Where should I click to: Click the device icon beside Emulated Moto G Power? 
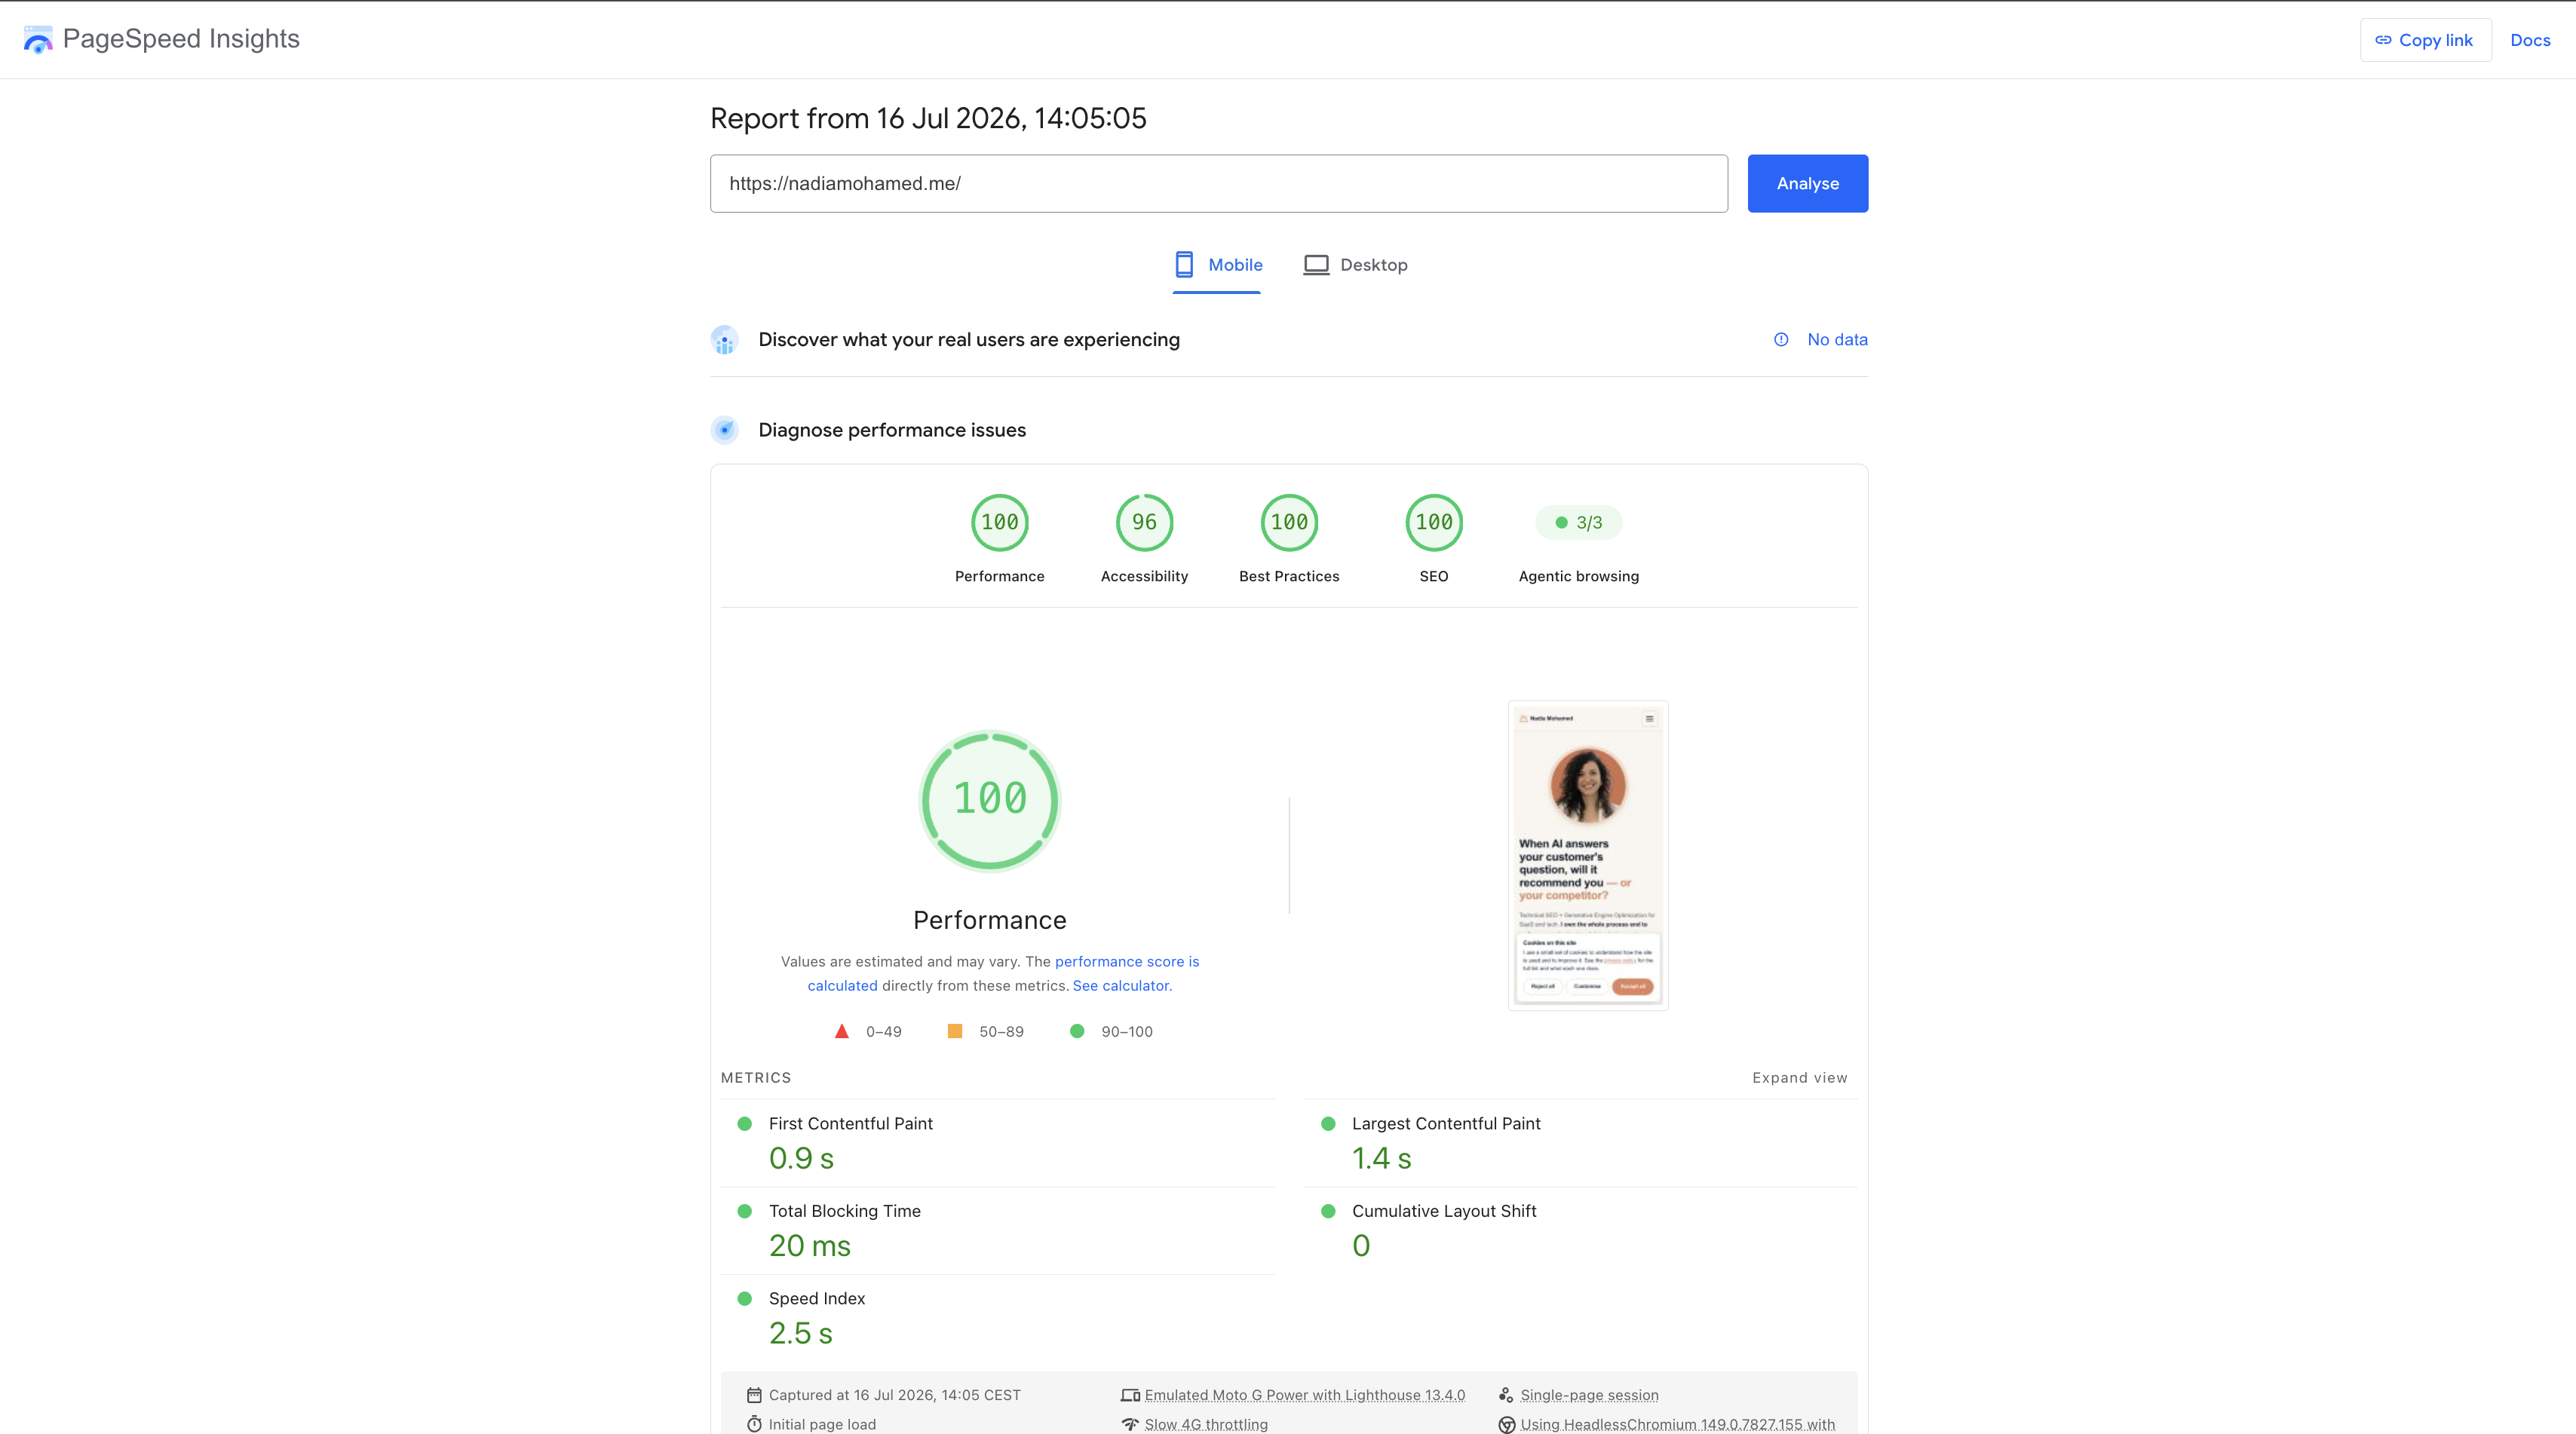(1130, 1395)
